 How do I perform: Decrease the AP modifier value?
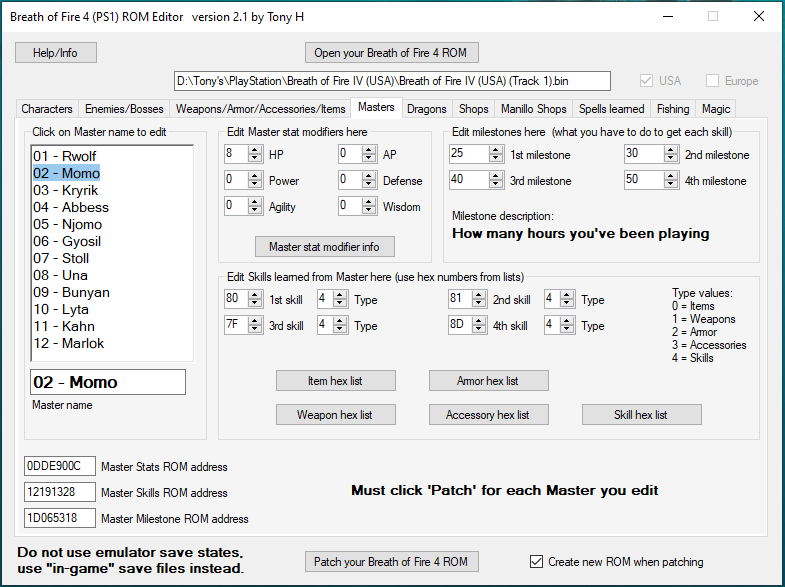click(x=369, y=158)
